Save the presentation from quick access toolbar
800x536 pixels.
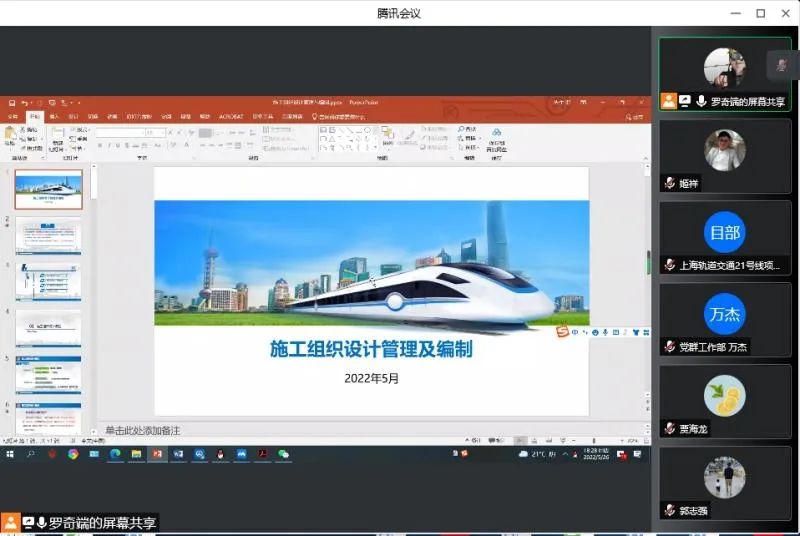(12, 103)
